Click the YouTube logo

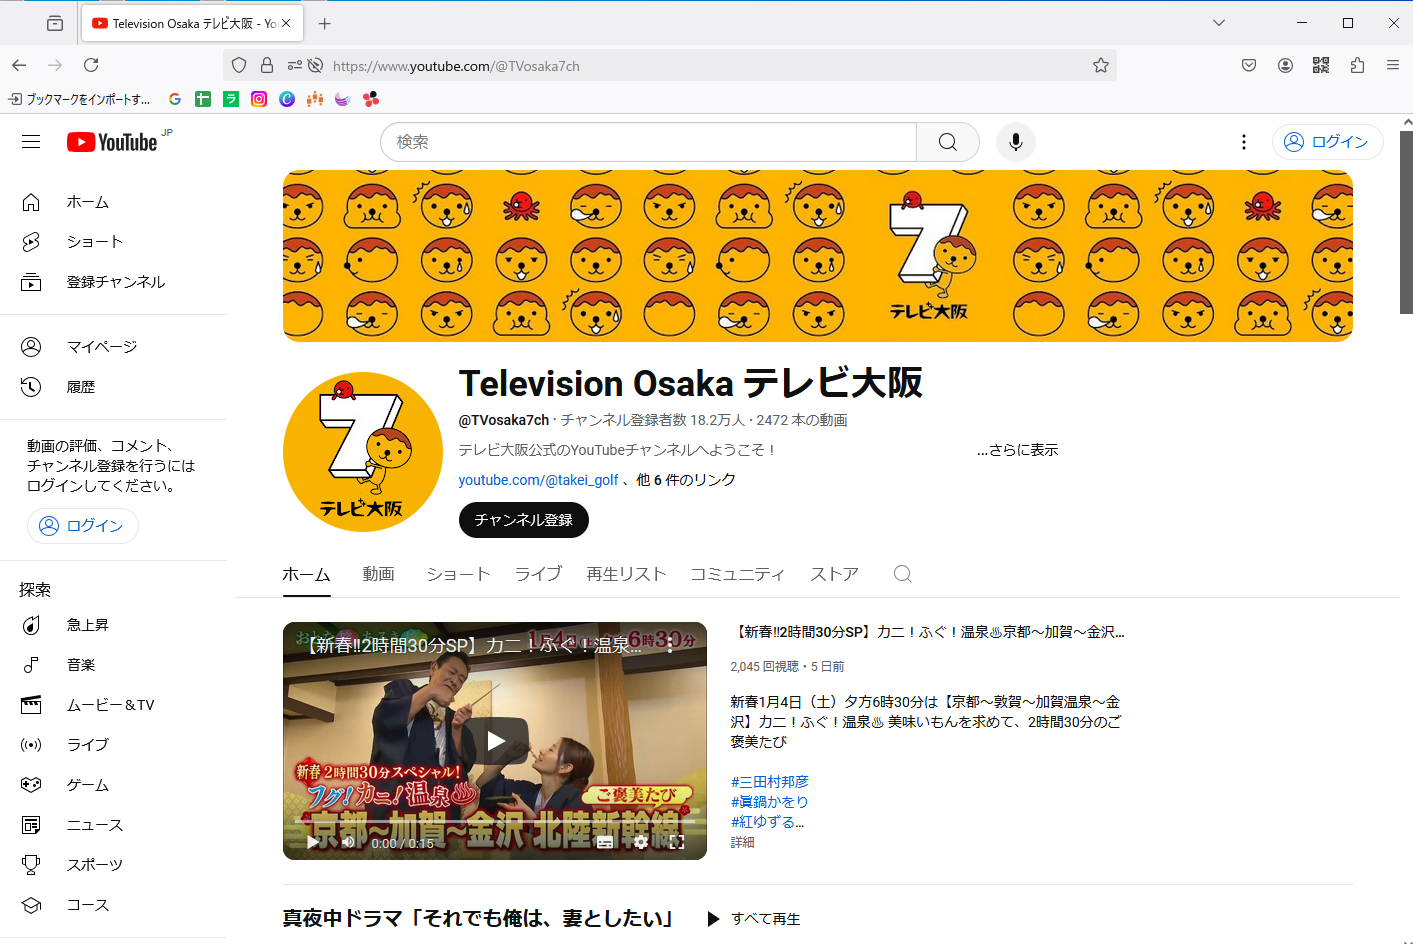click(112, 142)
